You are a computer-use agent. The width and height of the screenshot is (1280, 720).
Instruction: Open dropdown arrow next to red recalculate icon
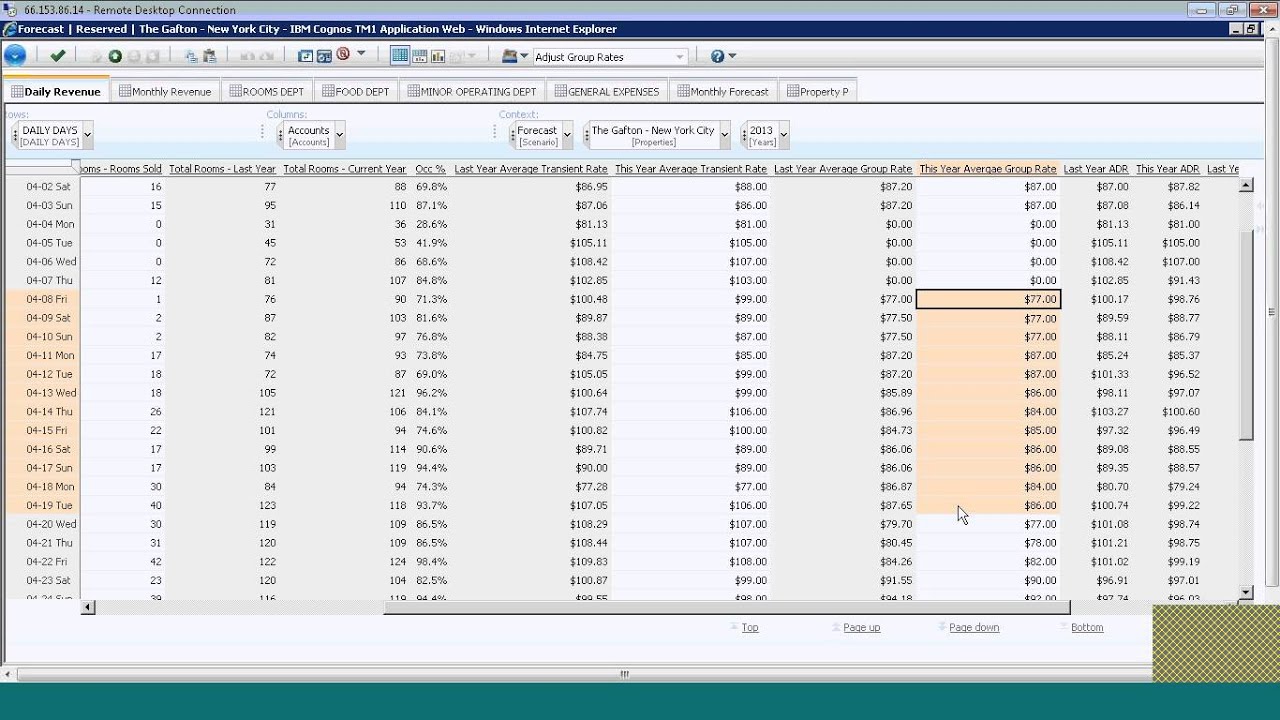pyautogui.click(x=361, y=54)
